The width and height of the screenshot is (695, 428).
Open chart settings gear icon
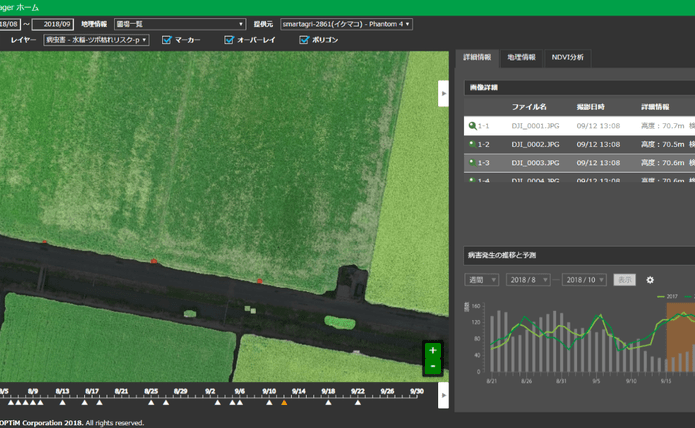[x=650, y=280]
